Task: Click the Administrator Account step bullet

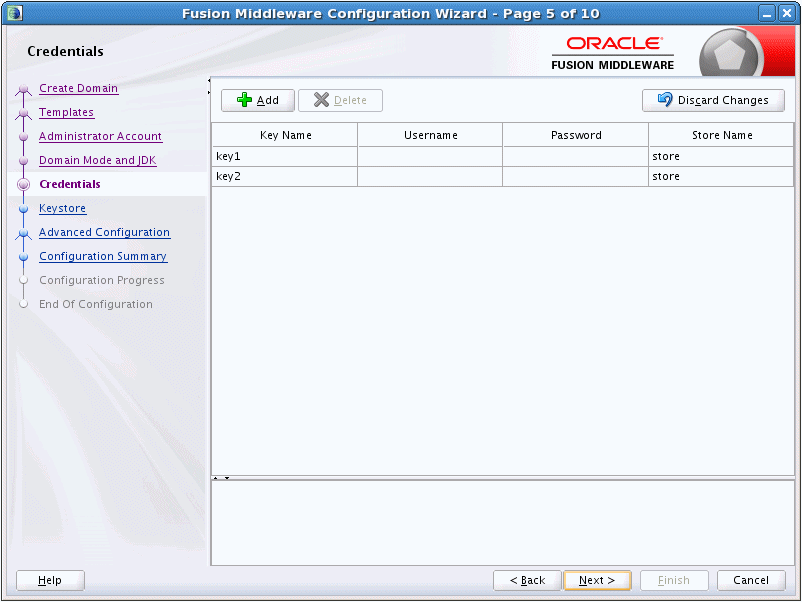Action: (23, 137)
